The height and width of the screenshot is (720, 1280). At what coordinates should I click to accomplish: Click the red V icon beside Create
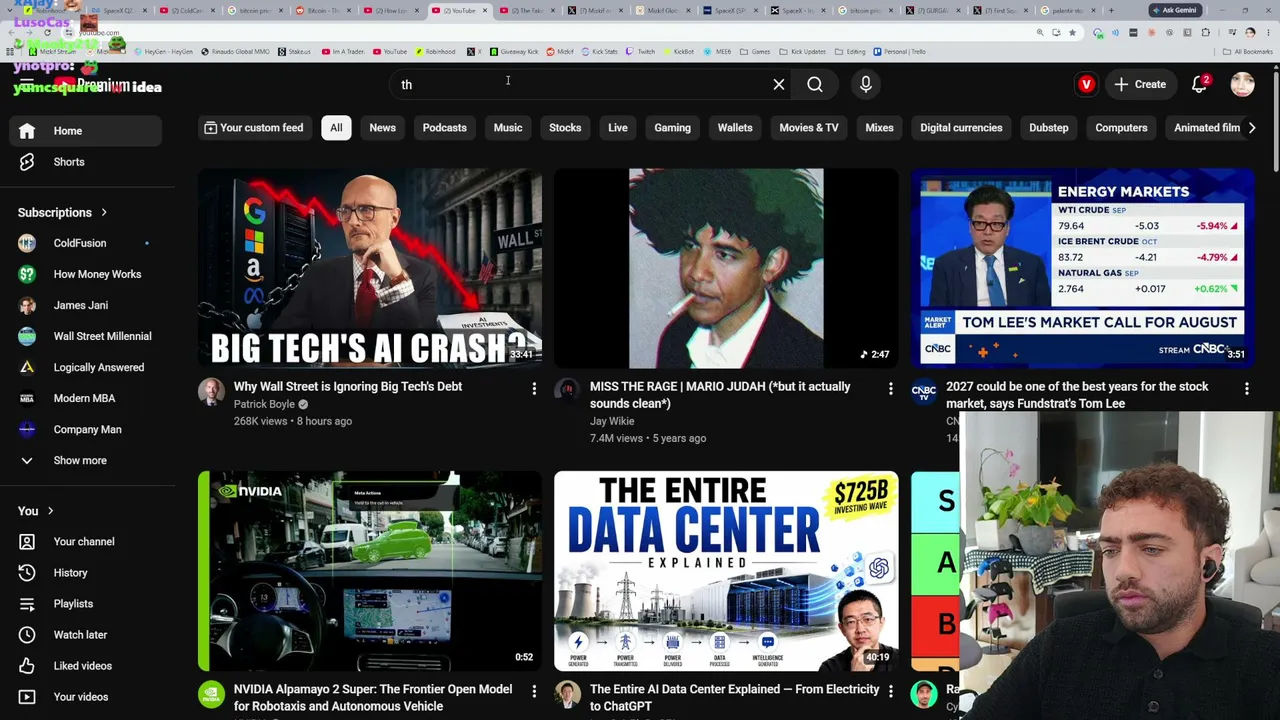[1086, 85]
